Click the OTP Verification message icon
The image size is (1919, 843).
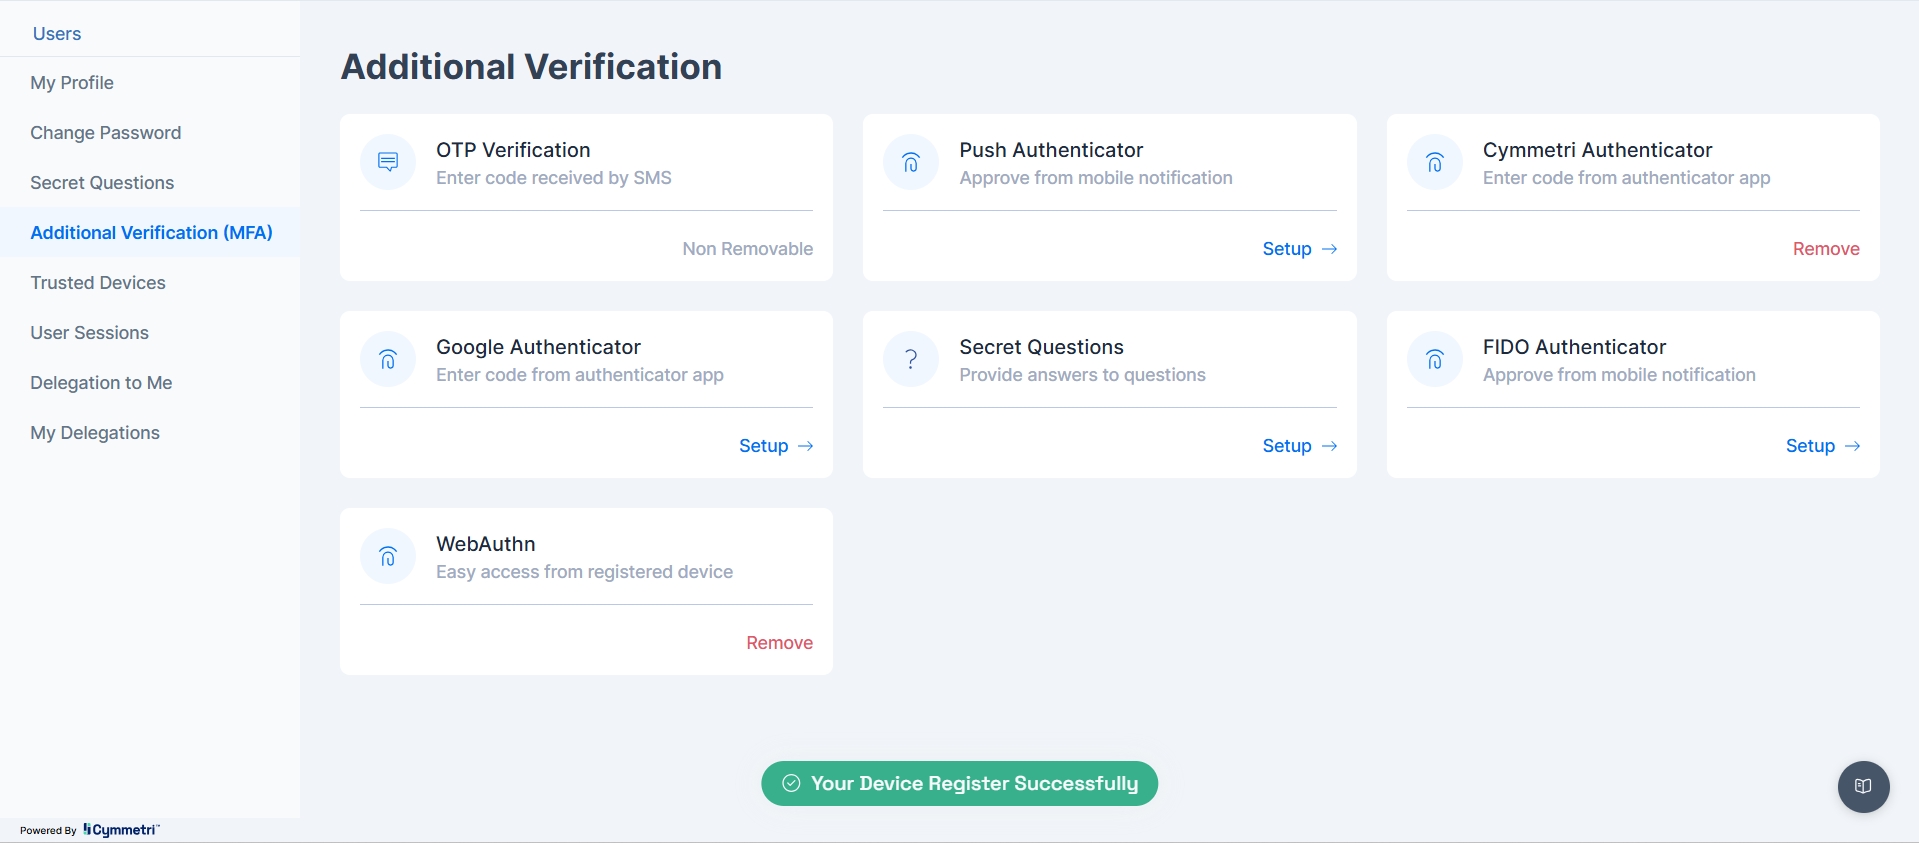click(388, 162)
